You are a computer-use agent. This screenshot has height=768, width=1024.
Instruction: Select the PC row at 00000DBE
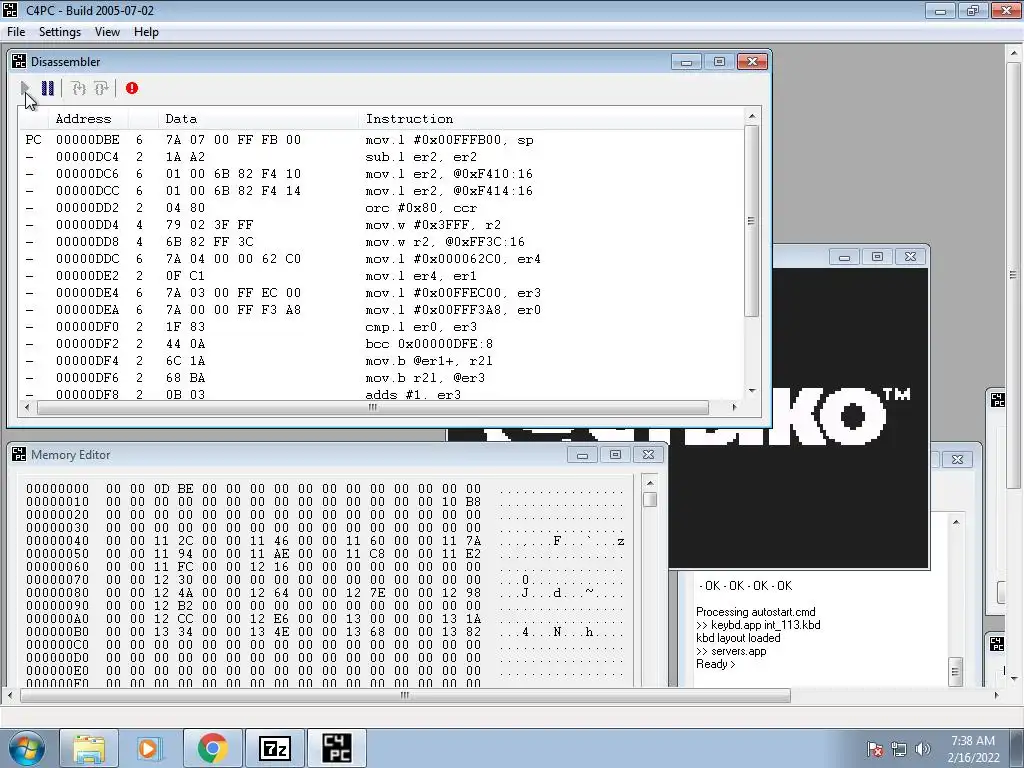click(x=382, y=140)
